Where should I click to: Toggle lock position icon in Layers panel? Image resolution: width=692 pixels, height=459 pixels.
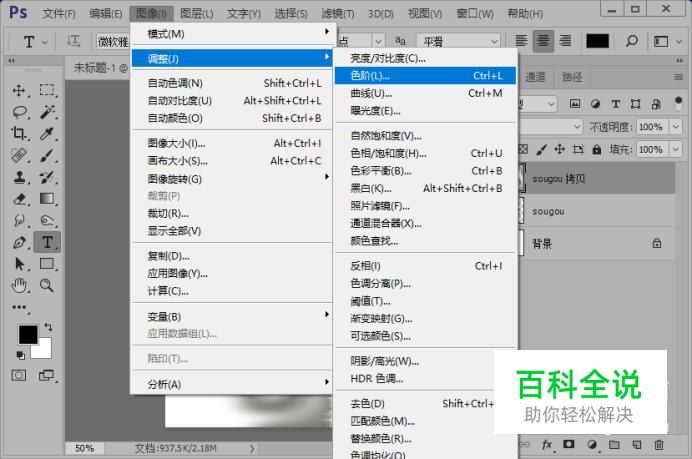(x=560, y=149)
